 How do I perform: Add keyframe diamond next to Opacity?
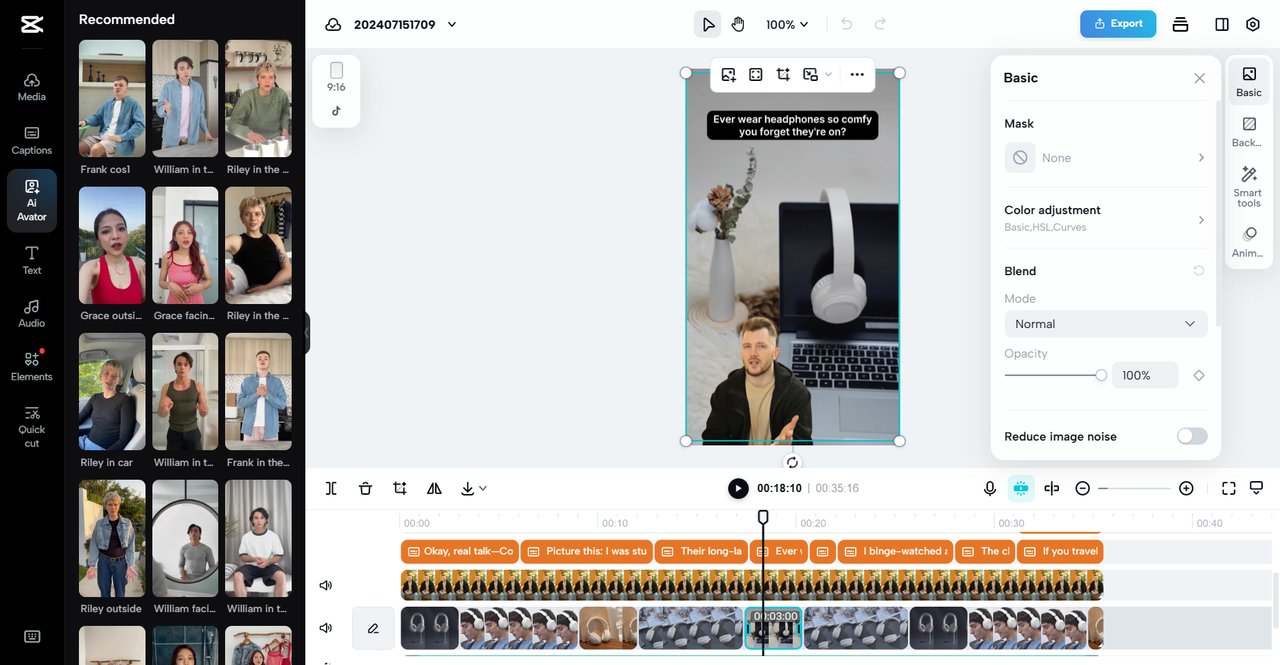1199,375
